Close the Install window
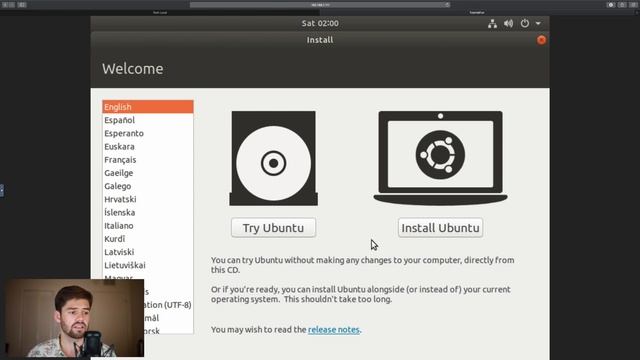 (541, 40)
